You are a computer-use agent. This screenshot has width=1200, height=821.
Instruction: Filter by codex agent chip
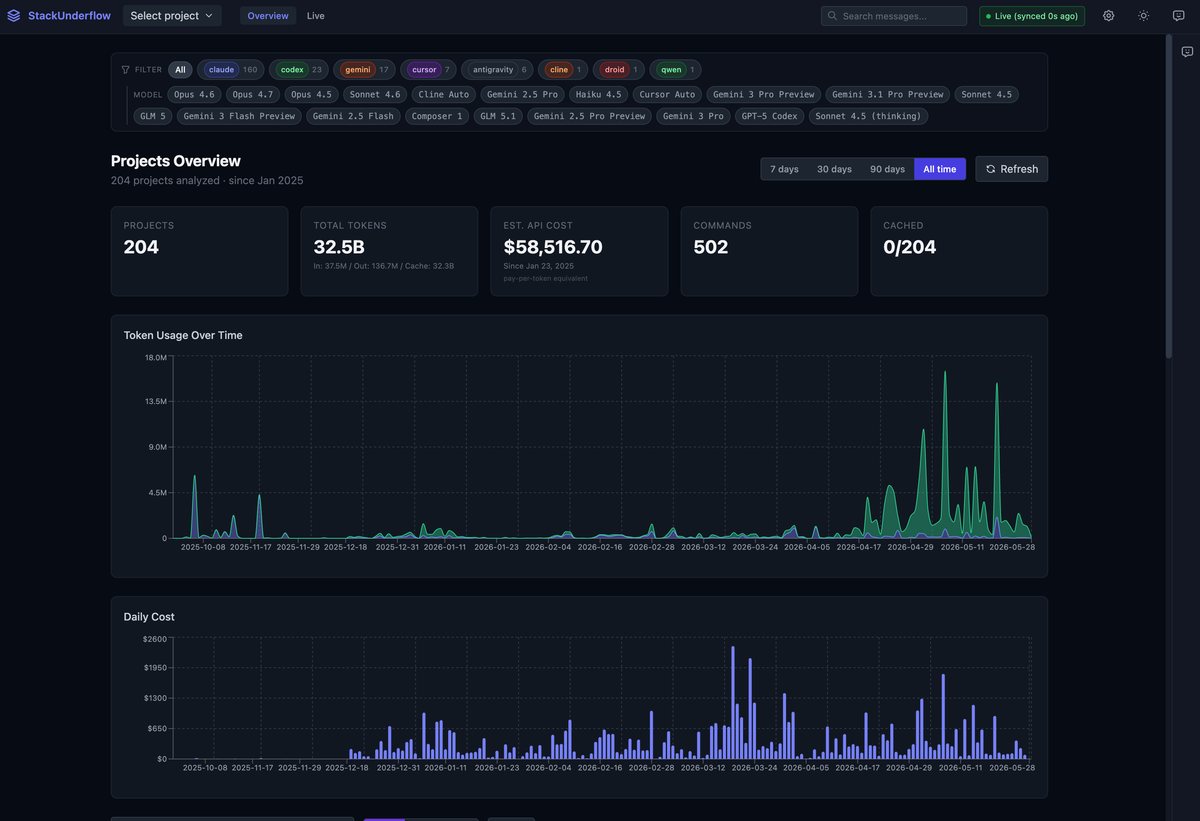tap(299, 70)
